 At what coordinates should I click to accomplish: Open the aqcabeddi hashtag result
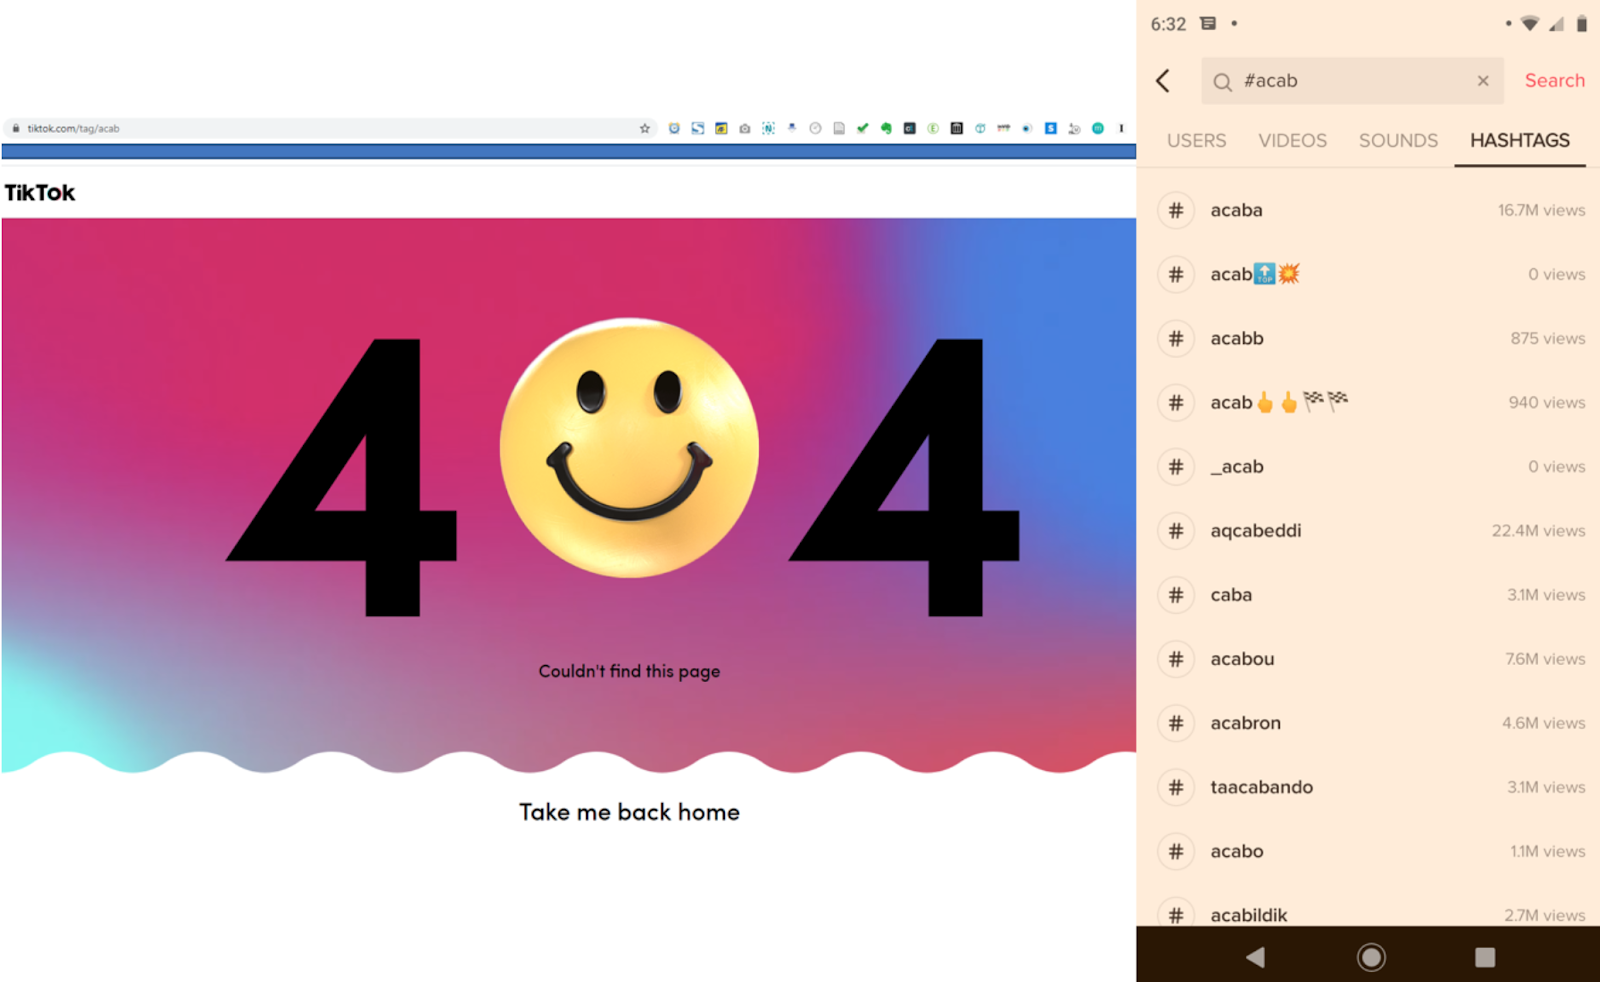(x=1368, y=530)
